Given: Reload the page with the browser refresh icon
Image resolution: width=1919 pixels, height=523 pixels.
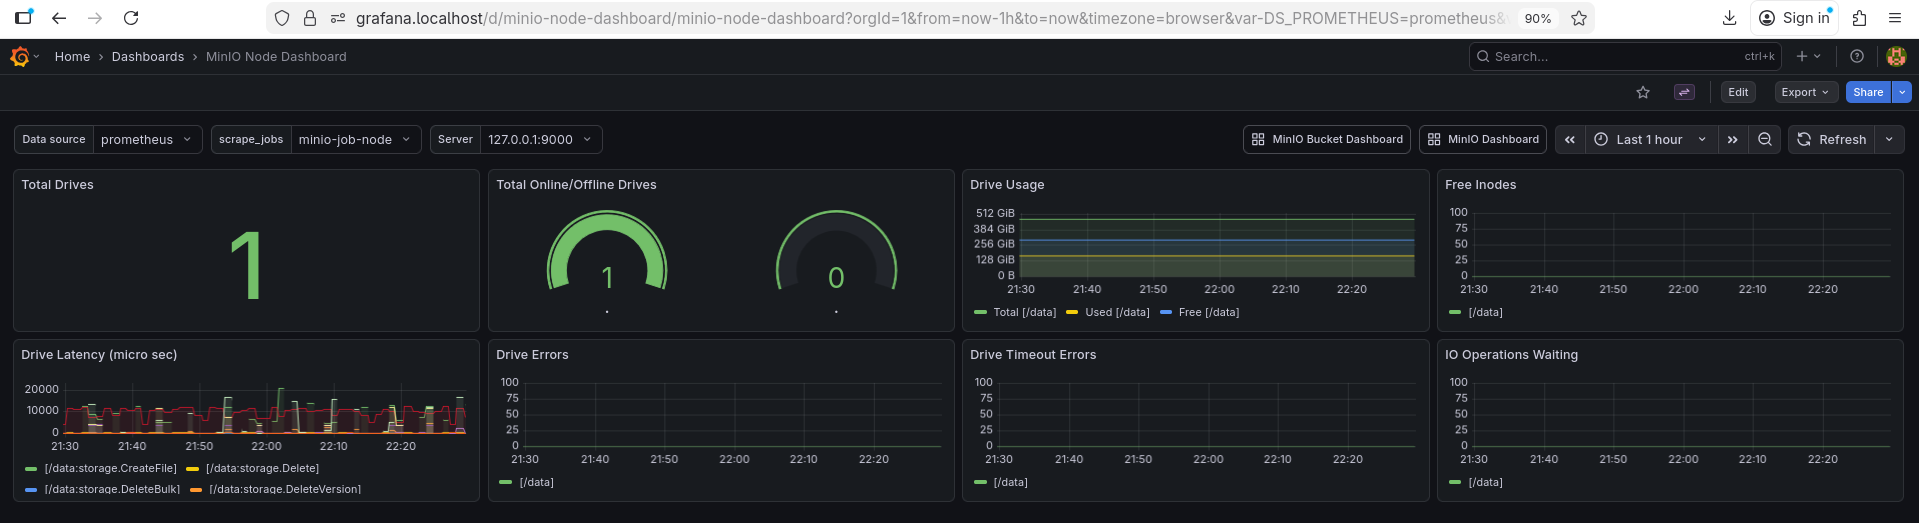Looking at the screenshot, I should pyautogui.click(x=131, y=18).
